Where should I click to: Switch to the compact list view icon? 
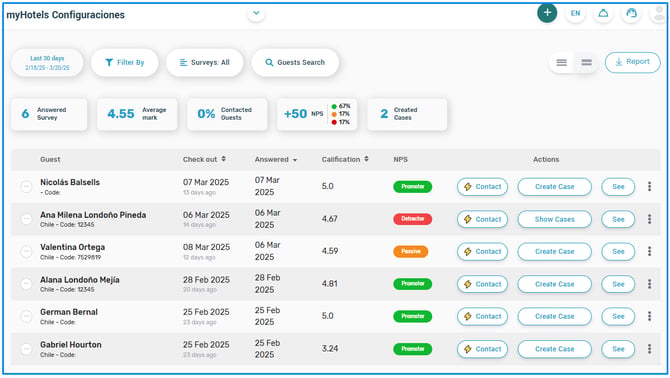pos(586,63)
